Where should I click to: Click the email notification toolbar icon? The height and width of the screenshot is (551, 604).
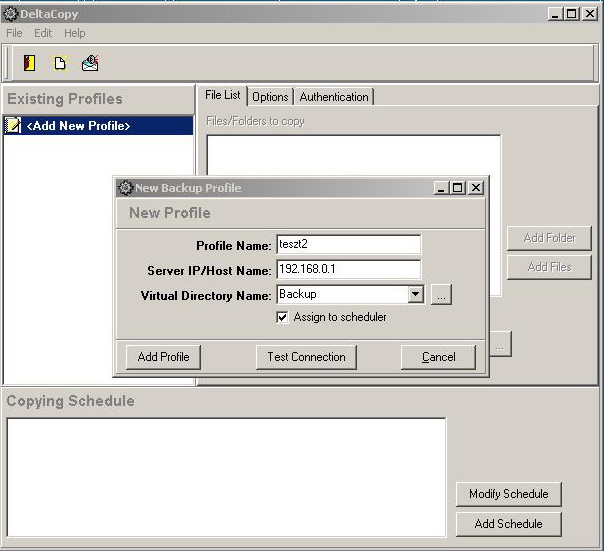pos(90,63)
